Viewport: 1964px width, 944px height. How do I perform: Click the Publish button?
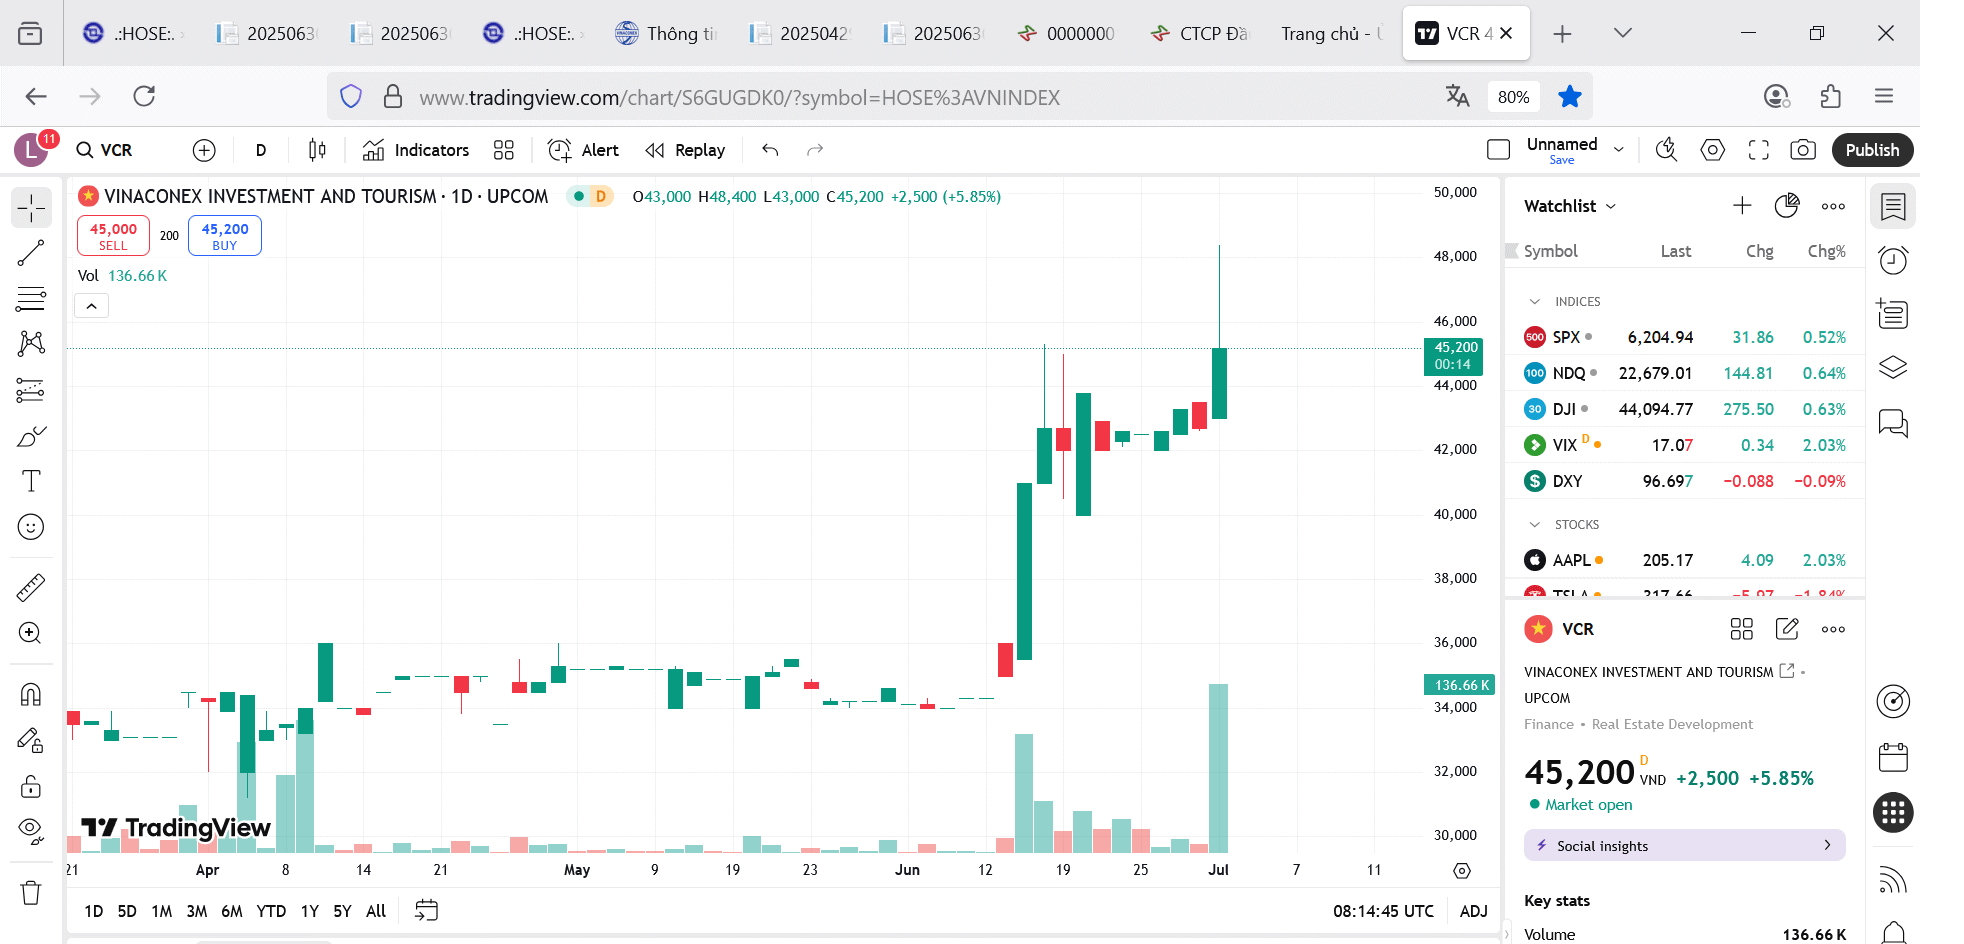click(1872, 149)
